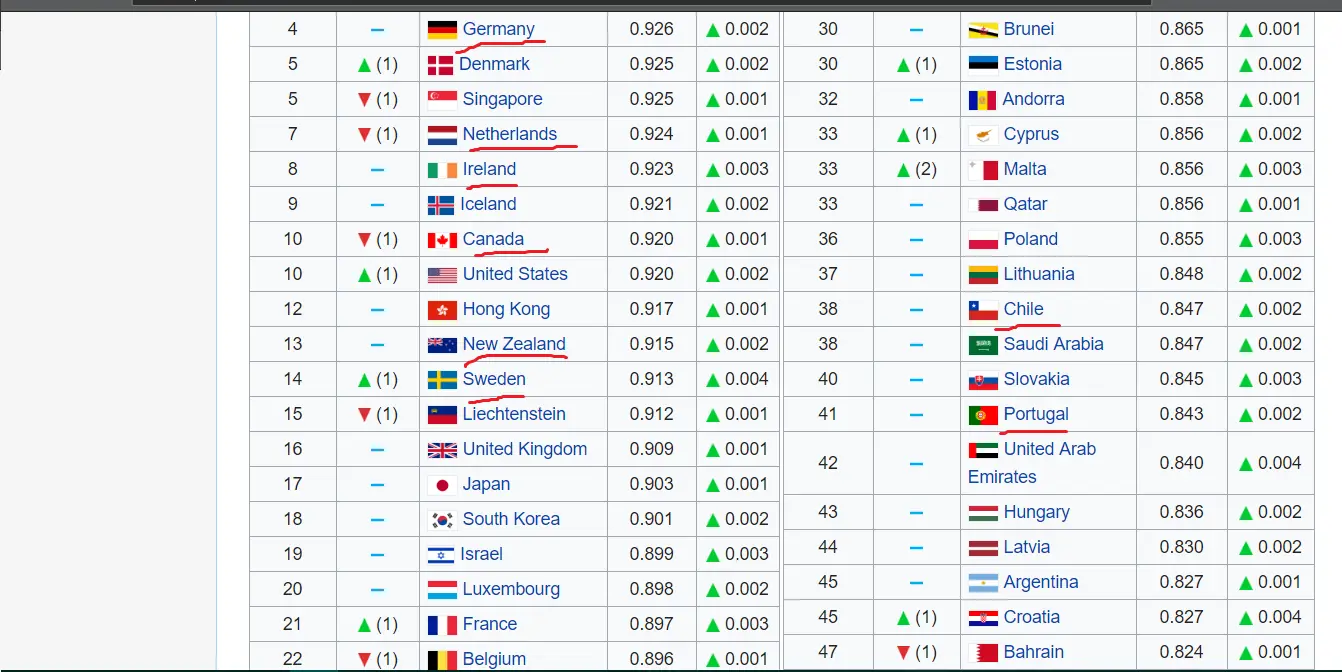
Task: Follow the Israel link
Action: [x=481, y=554]
